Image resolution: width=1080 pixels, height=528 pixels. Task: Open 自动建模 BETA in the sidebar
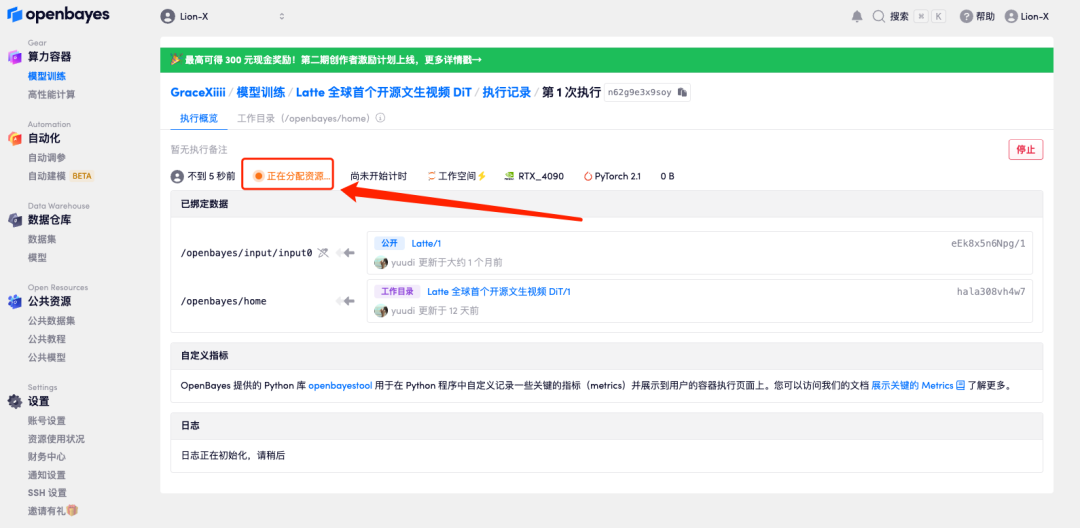click(60, 176)
